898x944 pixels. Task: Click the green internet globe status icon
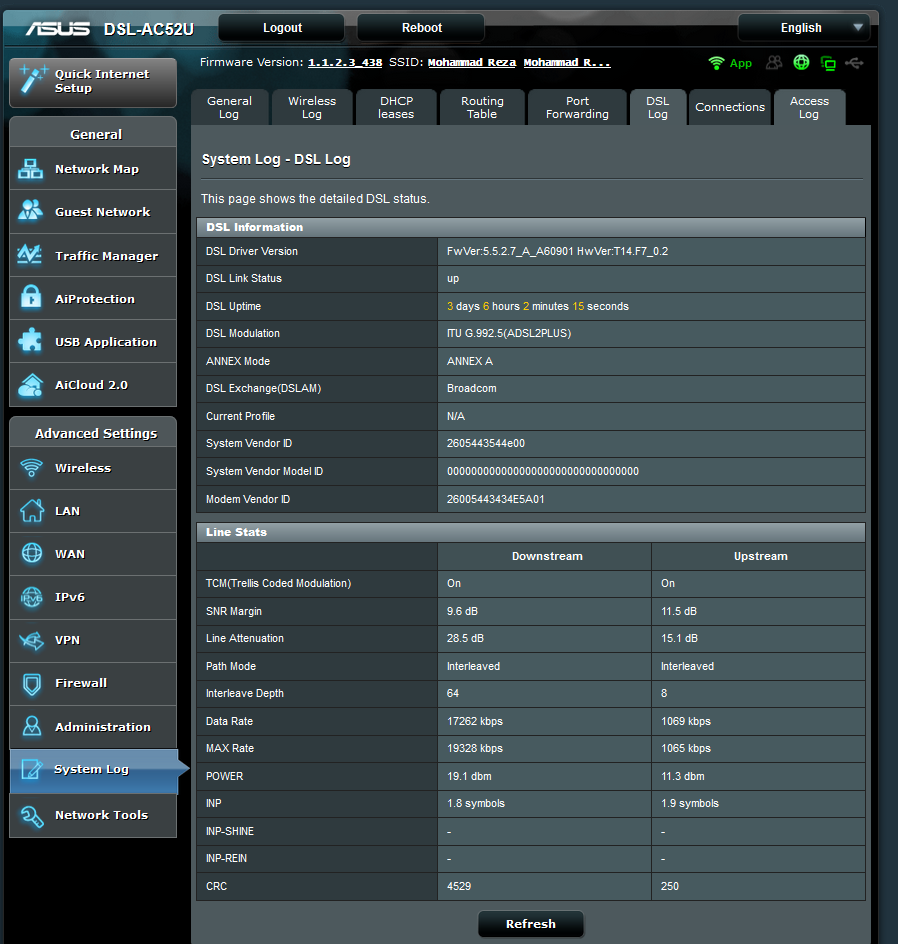pyautogui.click(x=801, y=62)
